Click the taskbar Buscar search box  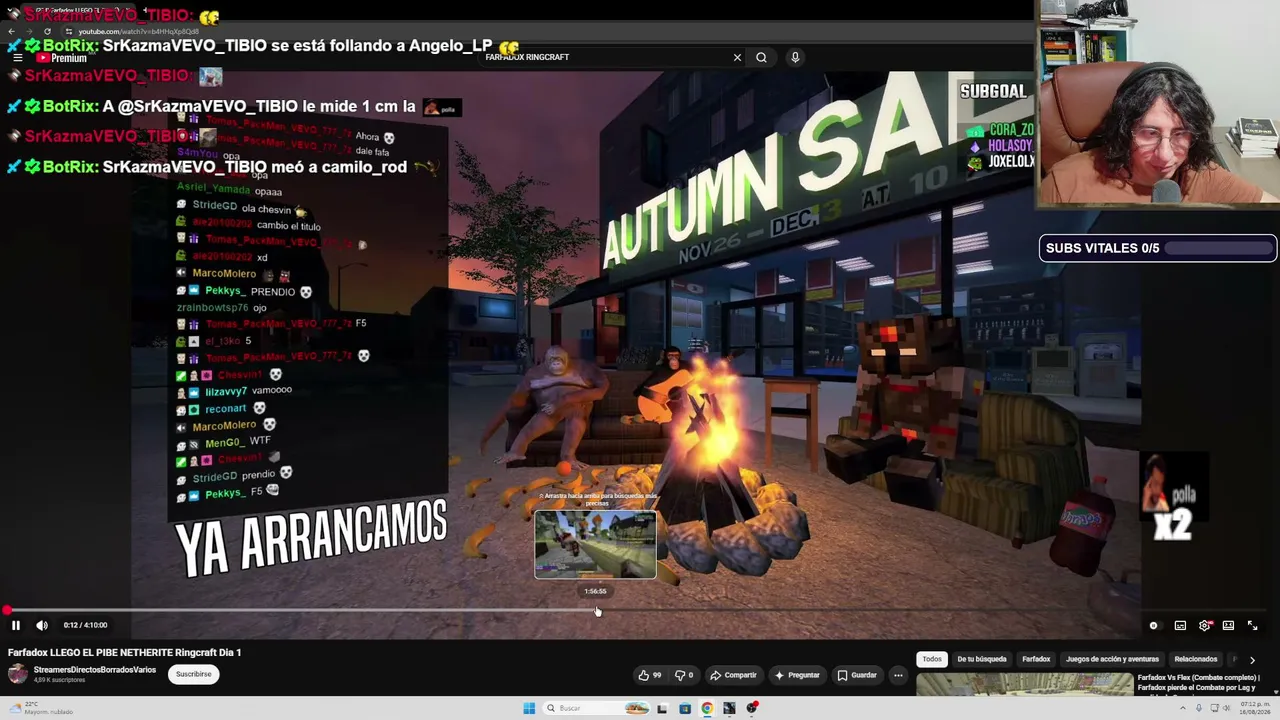click(596, 708)
